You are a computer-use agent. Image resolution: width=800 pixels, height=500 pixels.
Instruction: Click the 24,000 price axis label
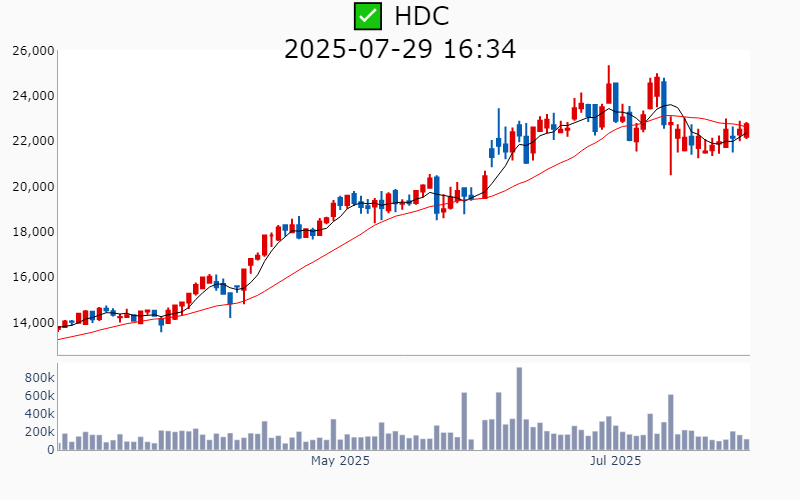click(33, 95)
